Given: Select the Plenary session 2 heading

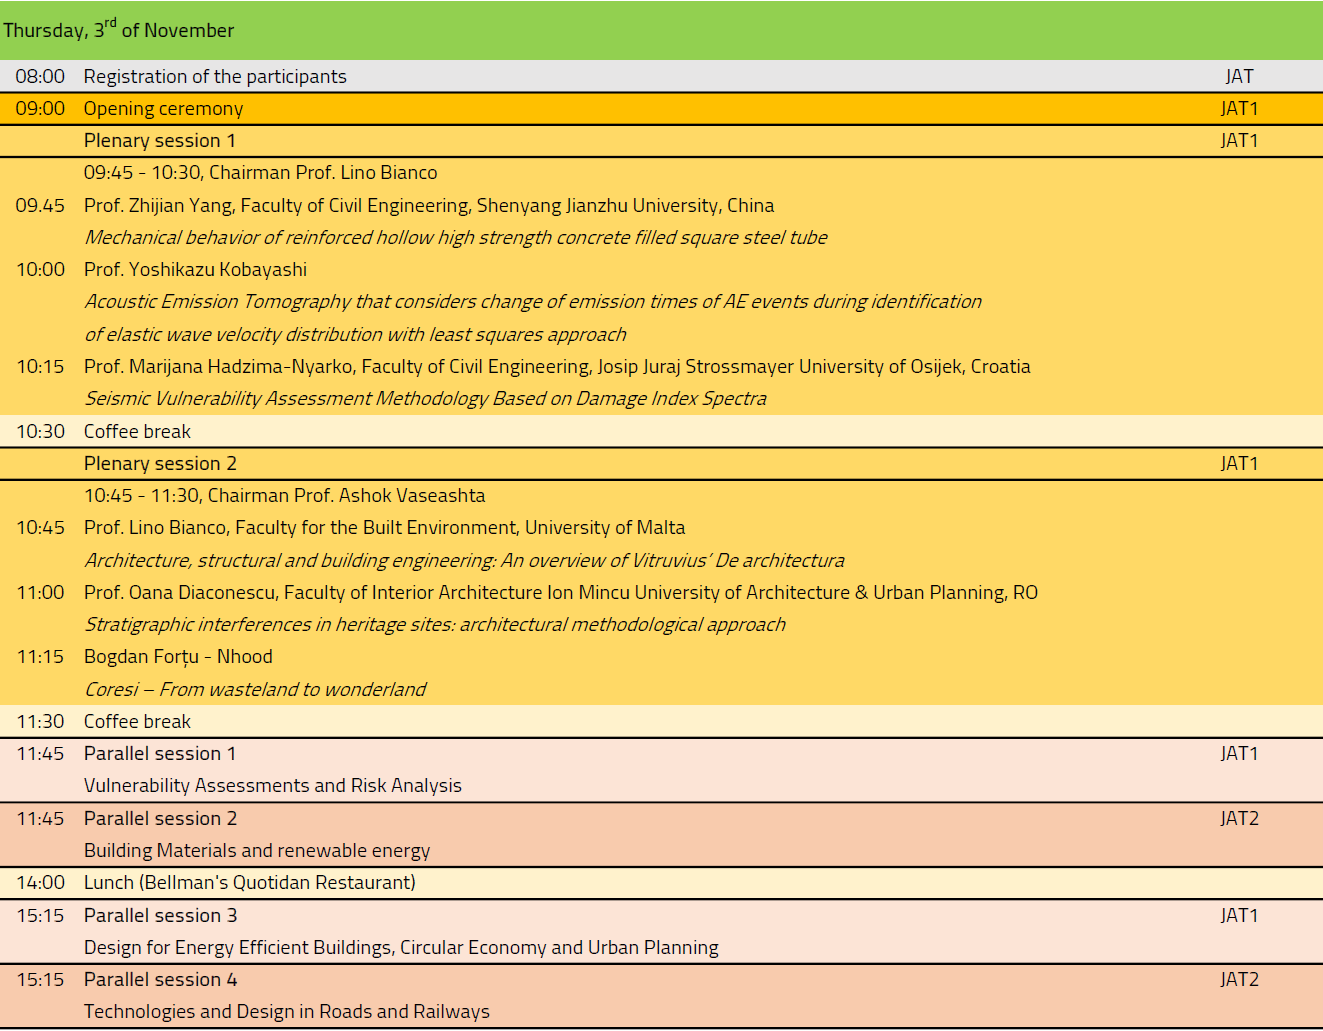Looking at the screenshot, I should click(x=160, y=463).
